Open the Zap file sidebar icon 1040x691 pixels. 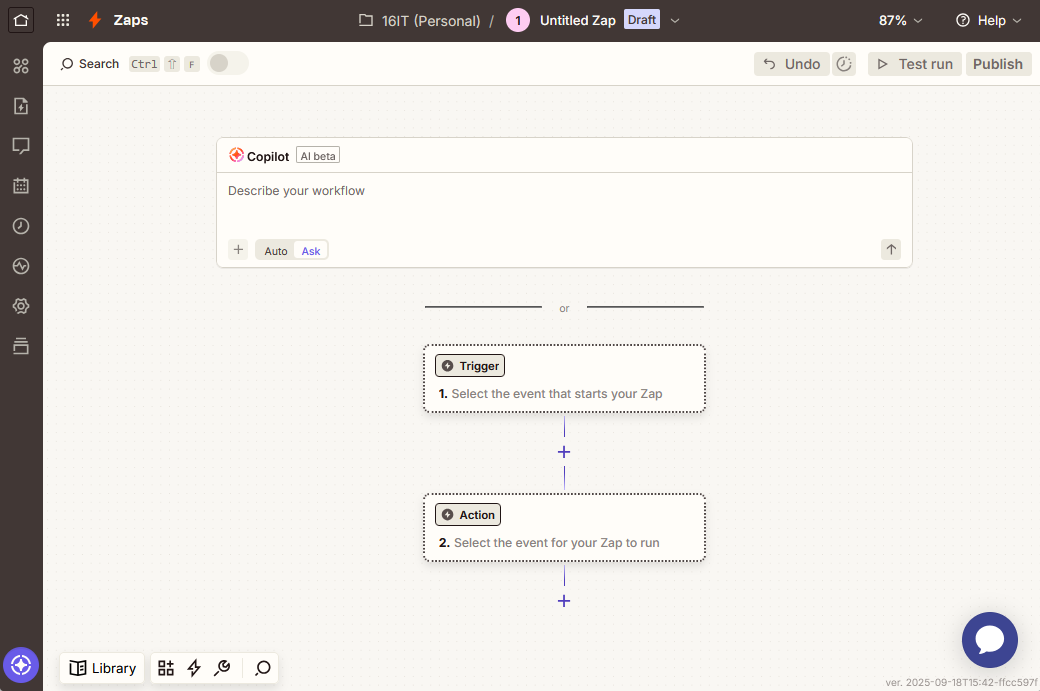click(x=21, y=106)
